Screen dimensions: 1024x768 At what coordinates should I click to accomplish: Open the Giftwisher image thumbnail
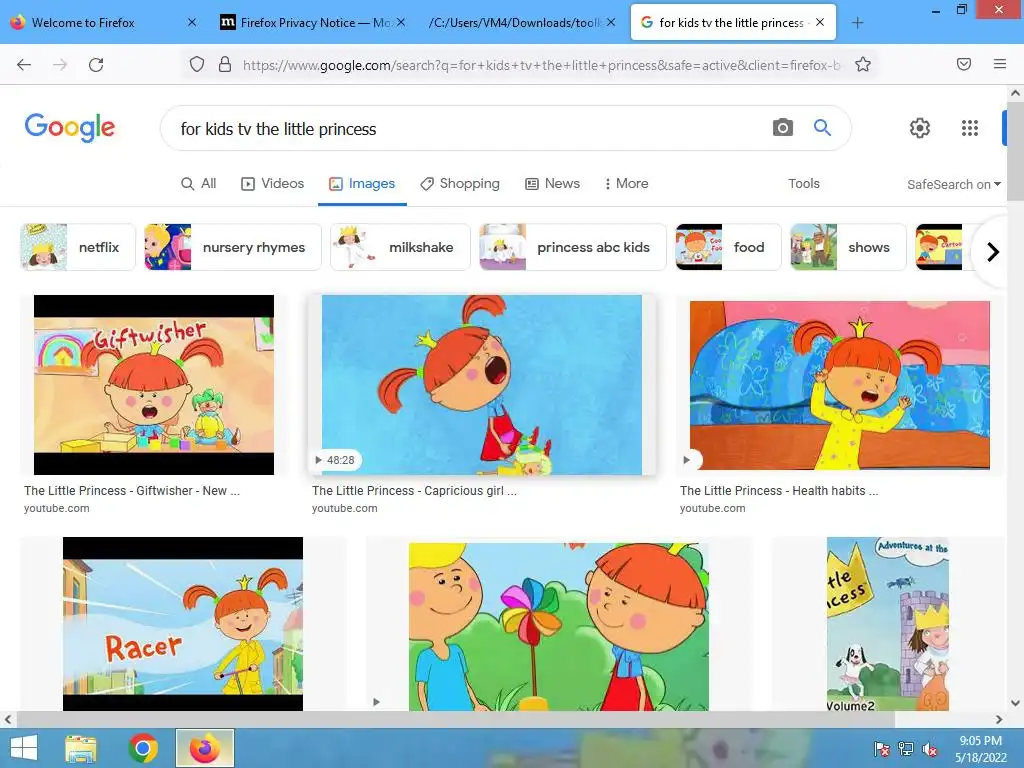pyautogui.click(x=154, y=385)
